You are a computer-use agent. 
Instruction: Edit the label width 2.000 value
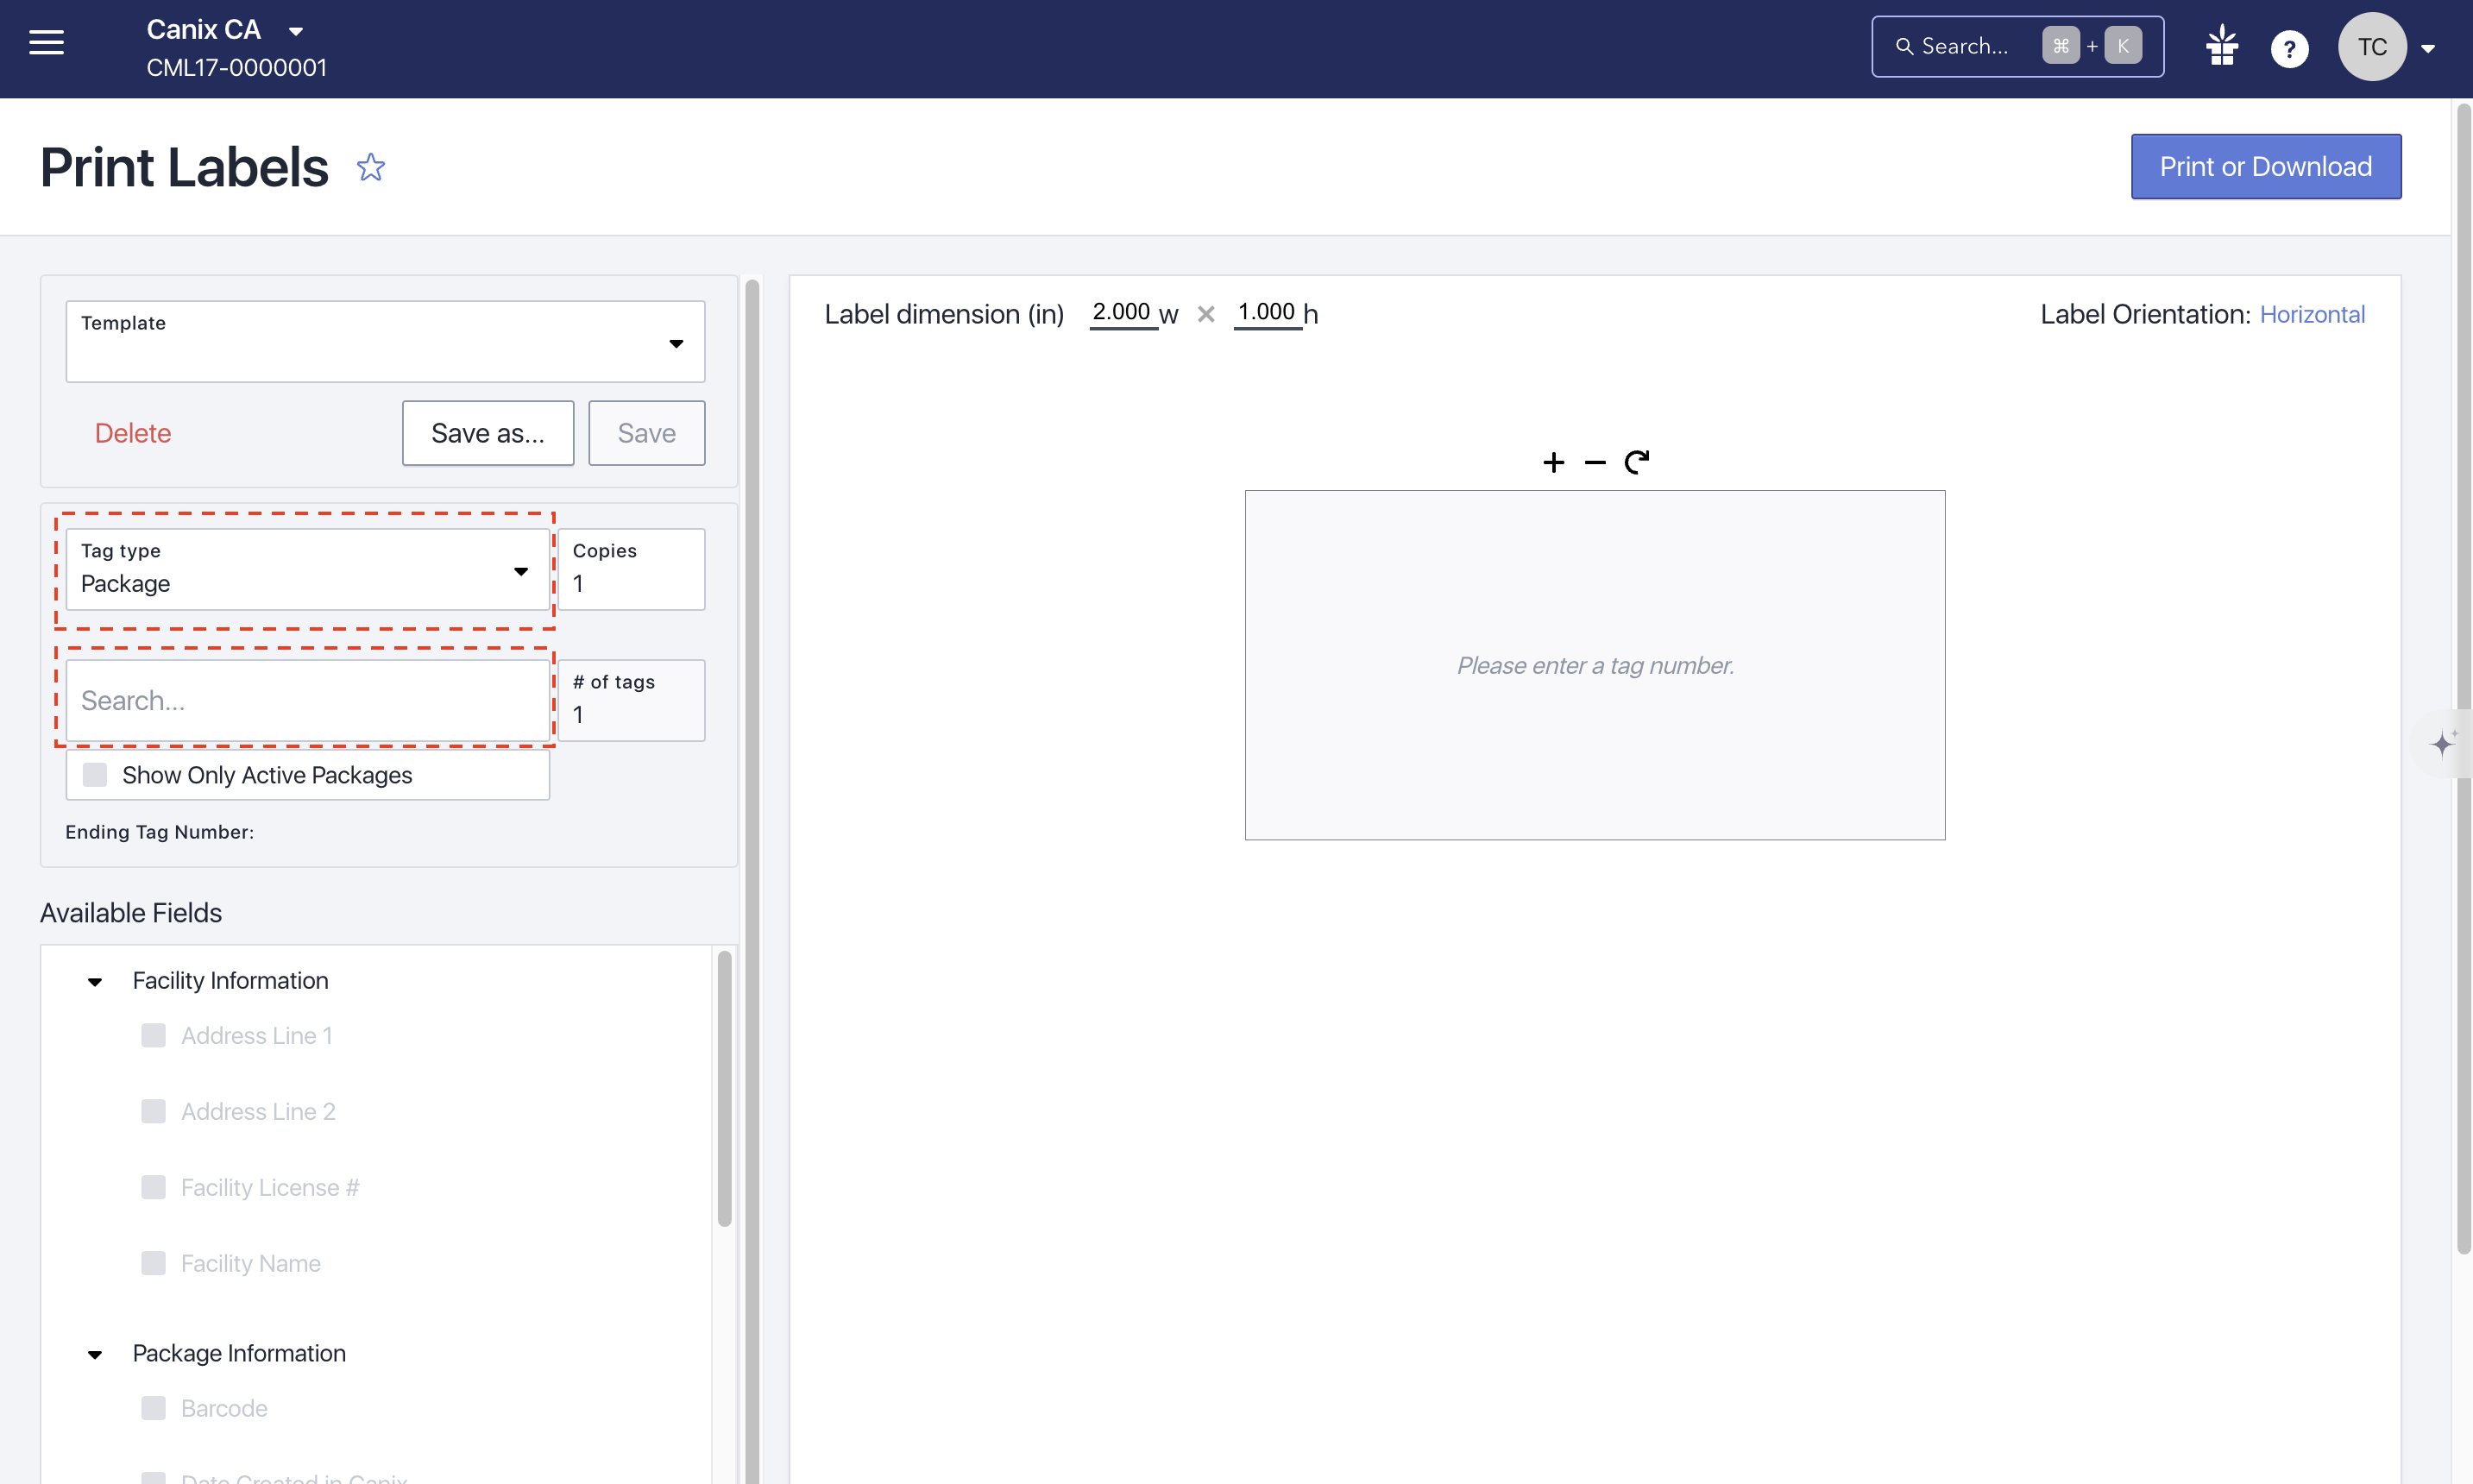1122,313
